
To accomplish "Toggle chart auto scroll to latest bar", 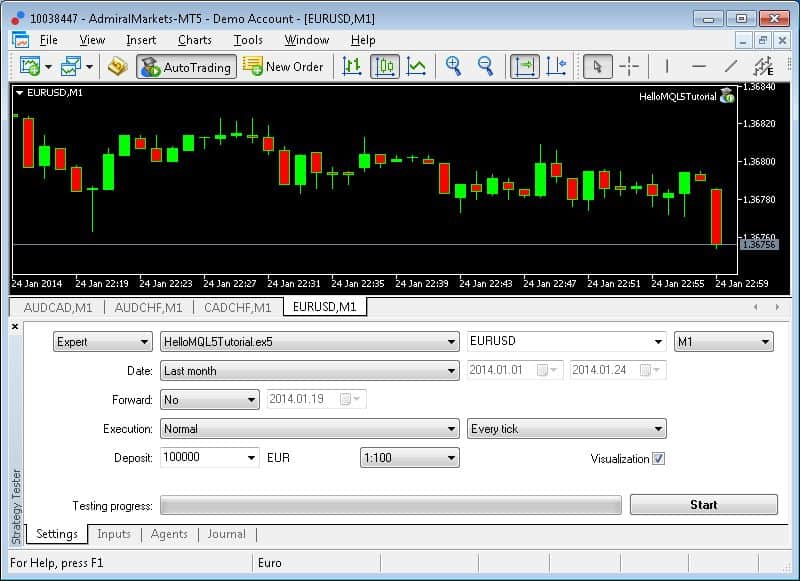I will [x=525, y=66].
